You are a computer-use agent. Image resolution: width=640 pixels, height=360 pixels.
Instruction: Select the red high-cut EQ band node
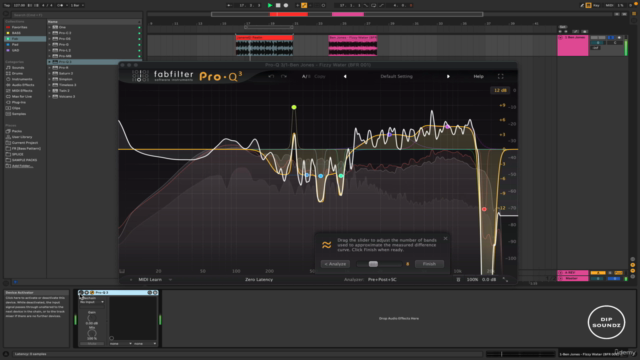click(484, 209)
